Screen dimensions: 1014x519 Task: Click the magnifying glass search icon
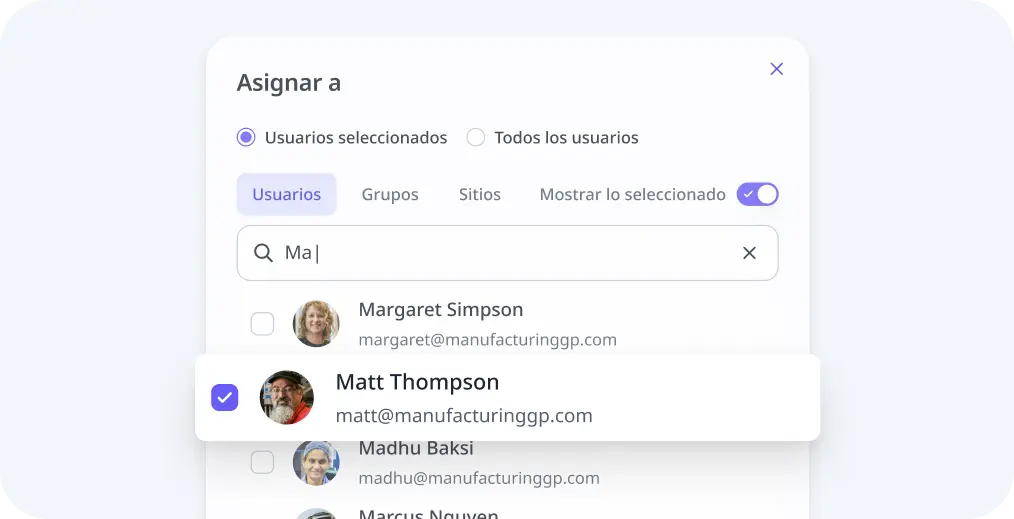[x=263, y=253]
